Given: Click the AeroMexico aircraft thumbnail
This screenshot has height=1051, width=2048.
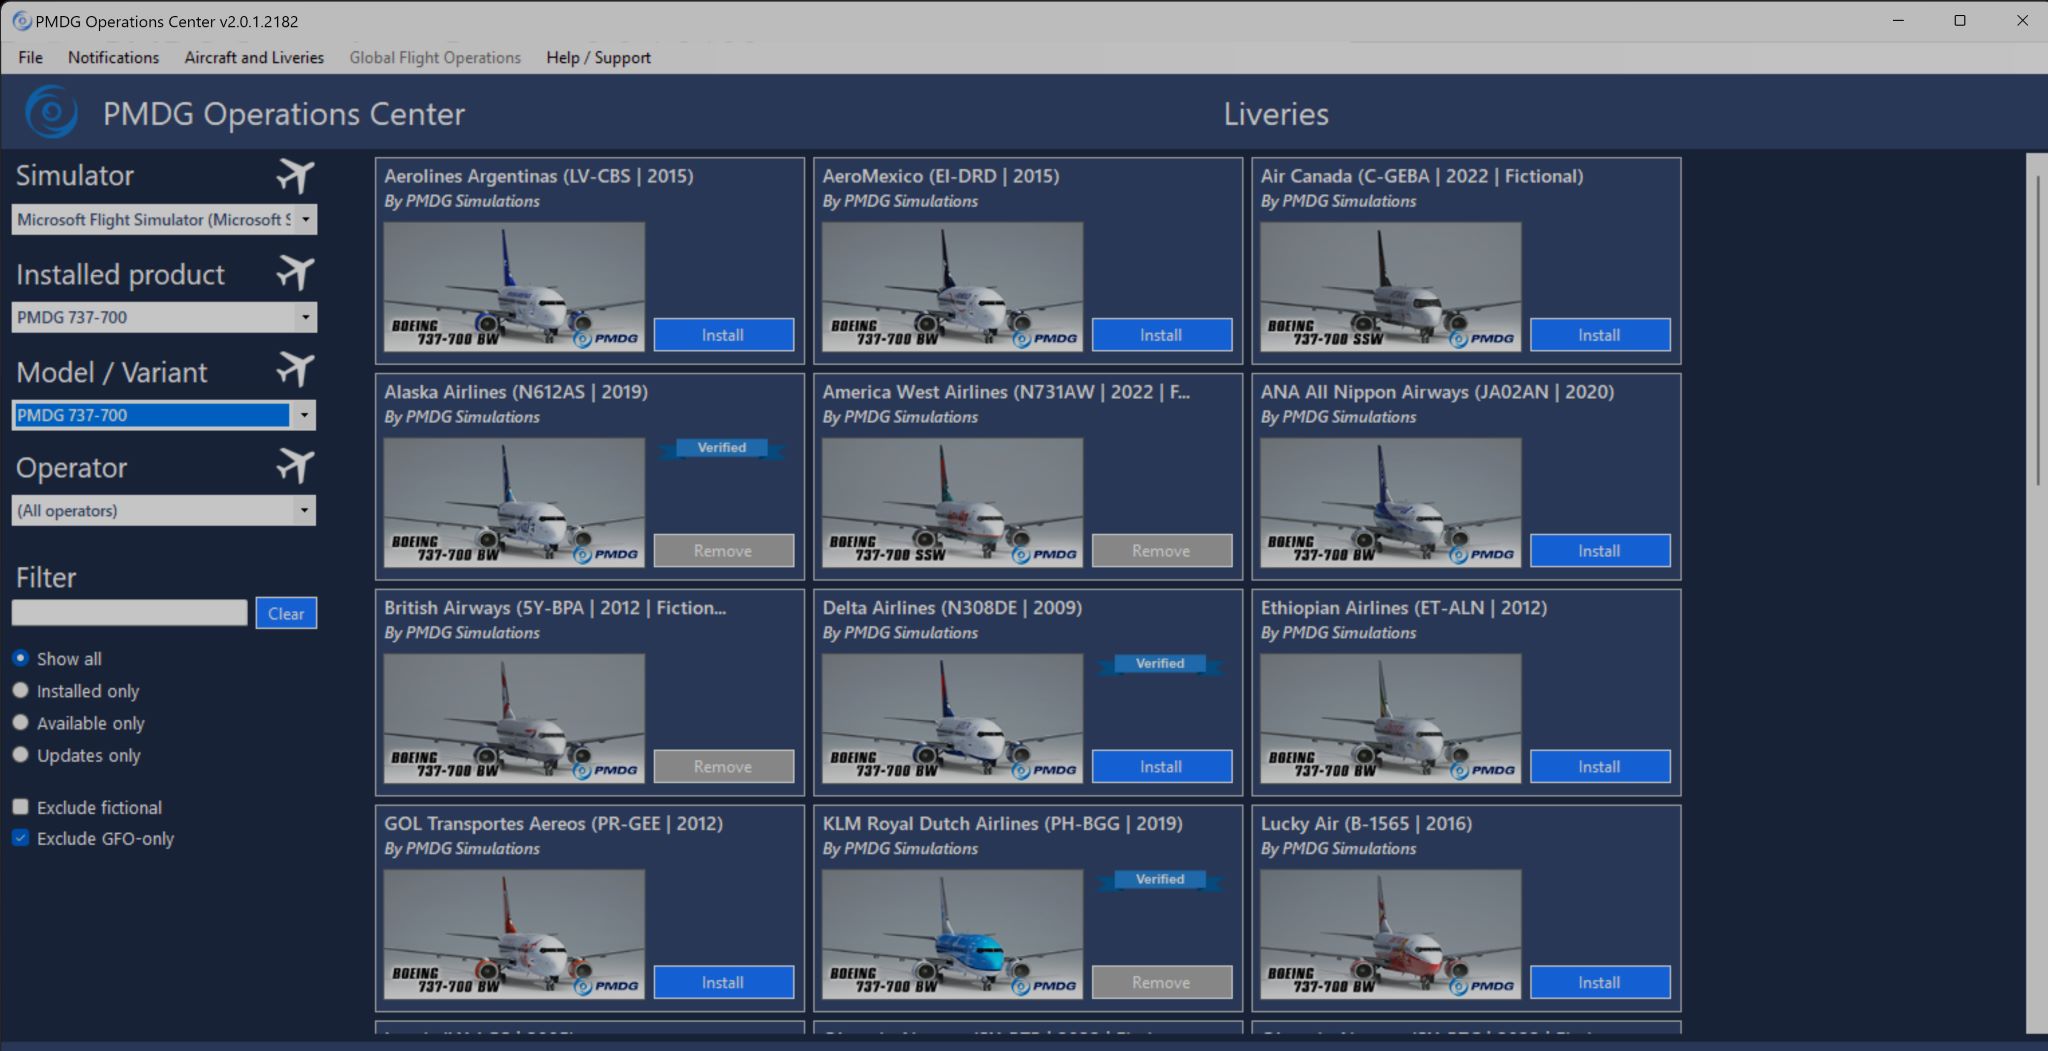Looking at the screenshot, I should click(952, 286).
